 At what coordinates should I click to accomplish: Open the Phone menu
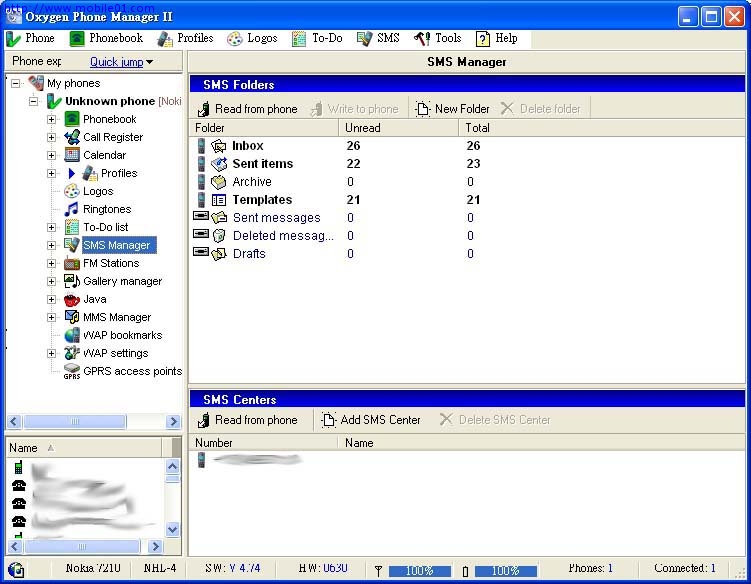click(x=30, y=38)
